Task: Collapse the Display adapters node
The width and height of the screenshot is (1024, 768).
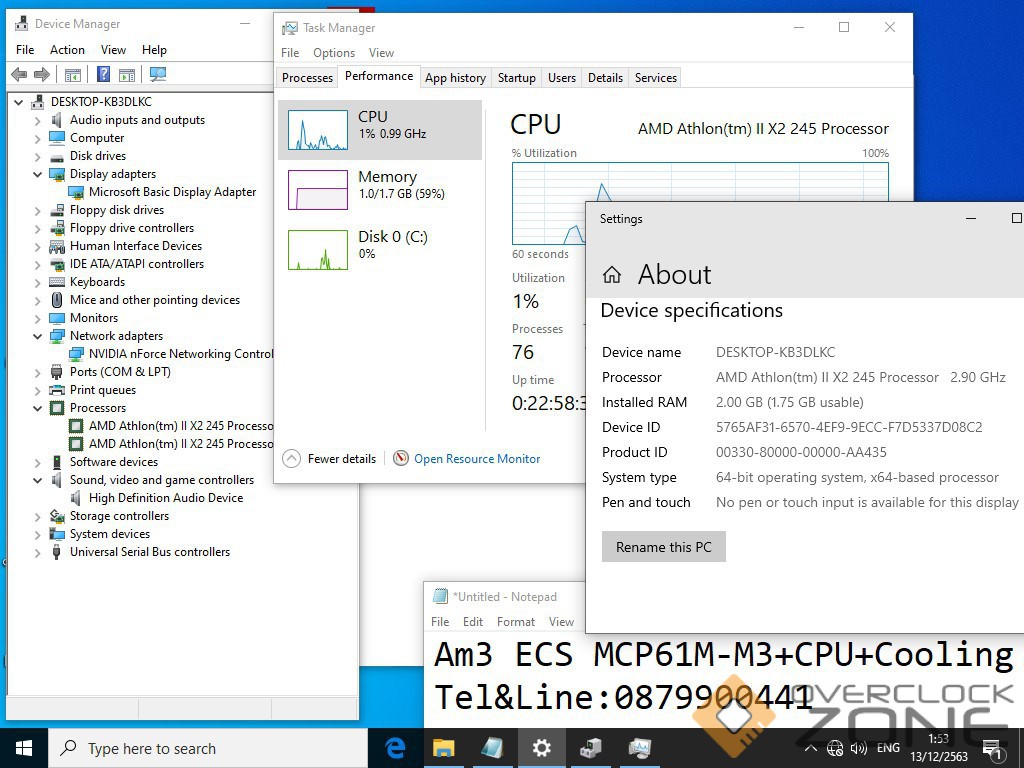Action: pos(37,174)
